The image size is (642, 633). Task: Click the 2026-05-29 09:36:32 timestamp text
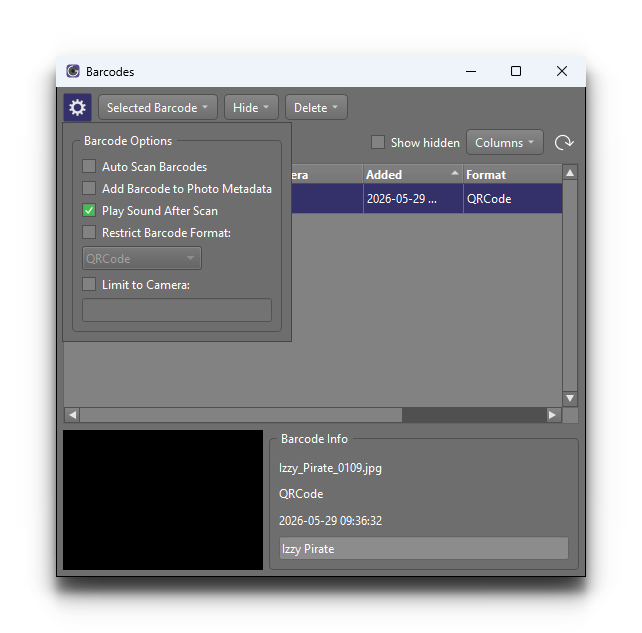[x=330, y=520]
